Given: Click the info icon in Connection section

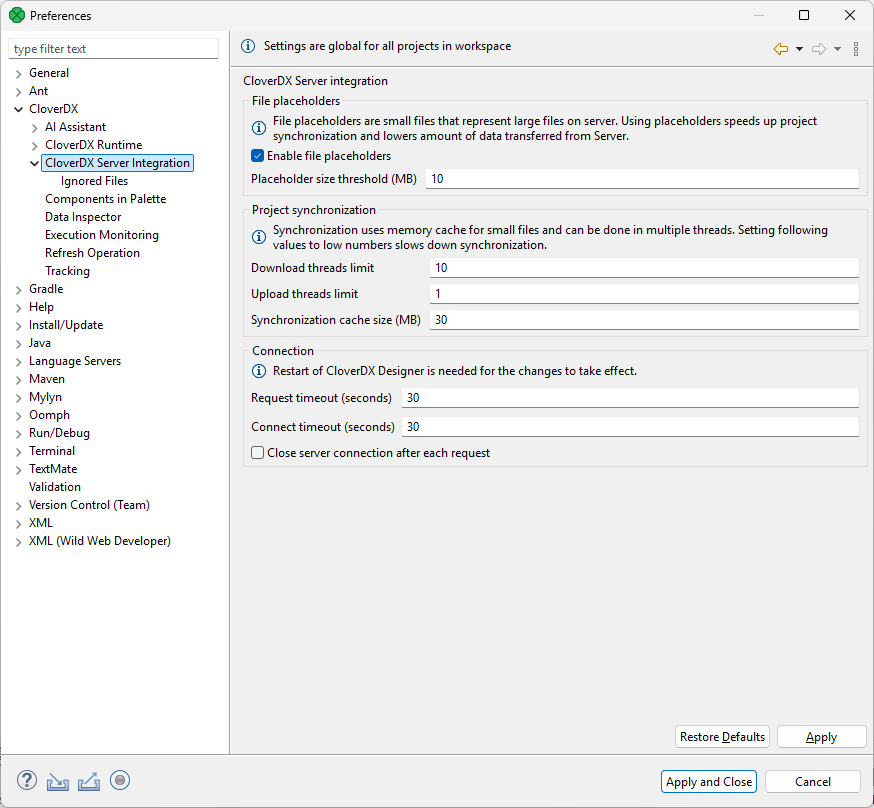Looking at the screenshot, I should click(x=259, y=371).
